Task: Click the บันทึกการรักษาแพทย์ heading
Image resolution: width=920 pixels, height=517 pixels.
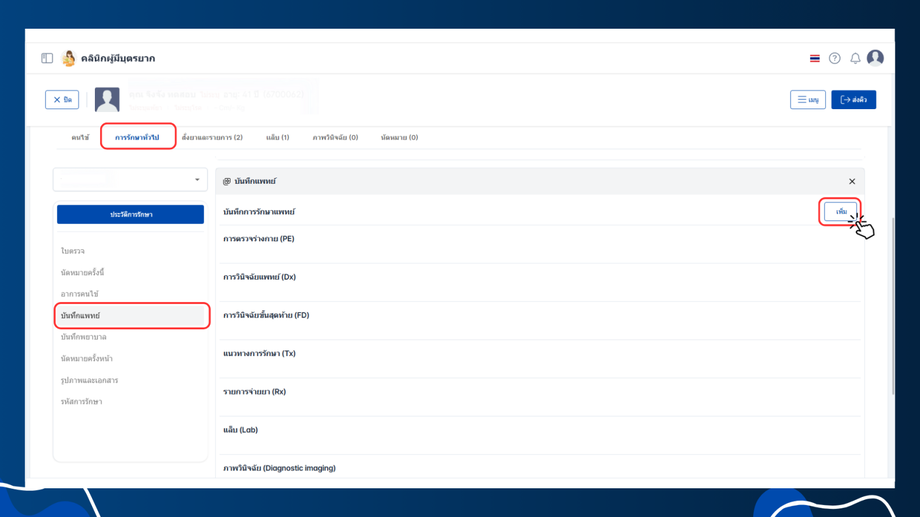Action: pyautogui.click(x=259, y=211)
